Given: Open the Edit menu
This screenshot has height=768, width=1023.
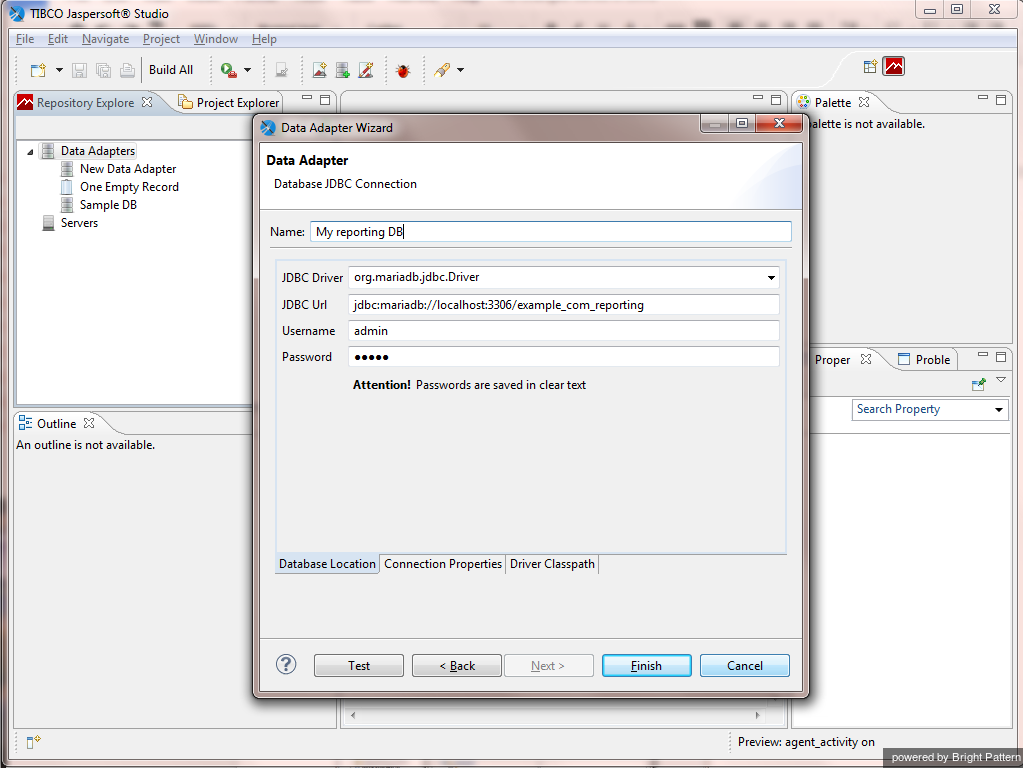Looking at the screenshot, I should [57, 39].
